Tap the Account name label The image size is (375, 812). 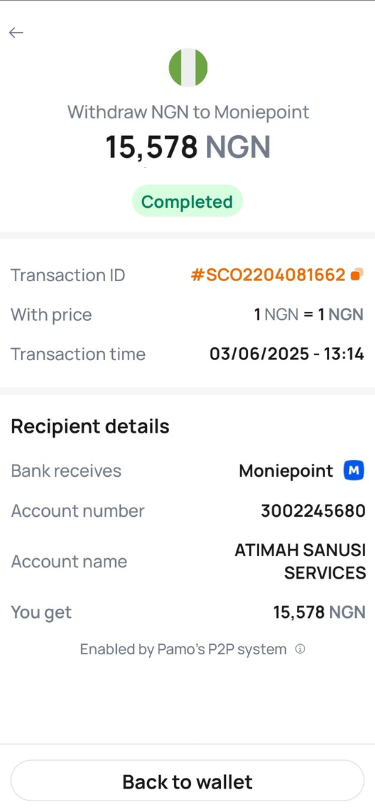(x=69, y=561)
